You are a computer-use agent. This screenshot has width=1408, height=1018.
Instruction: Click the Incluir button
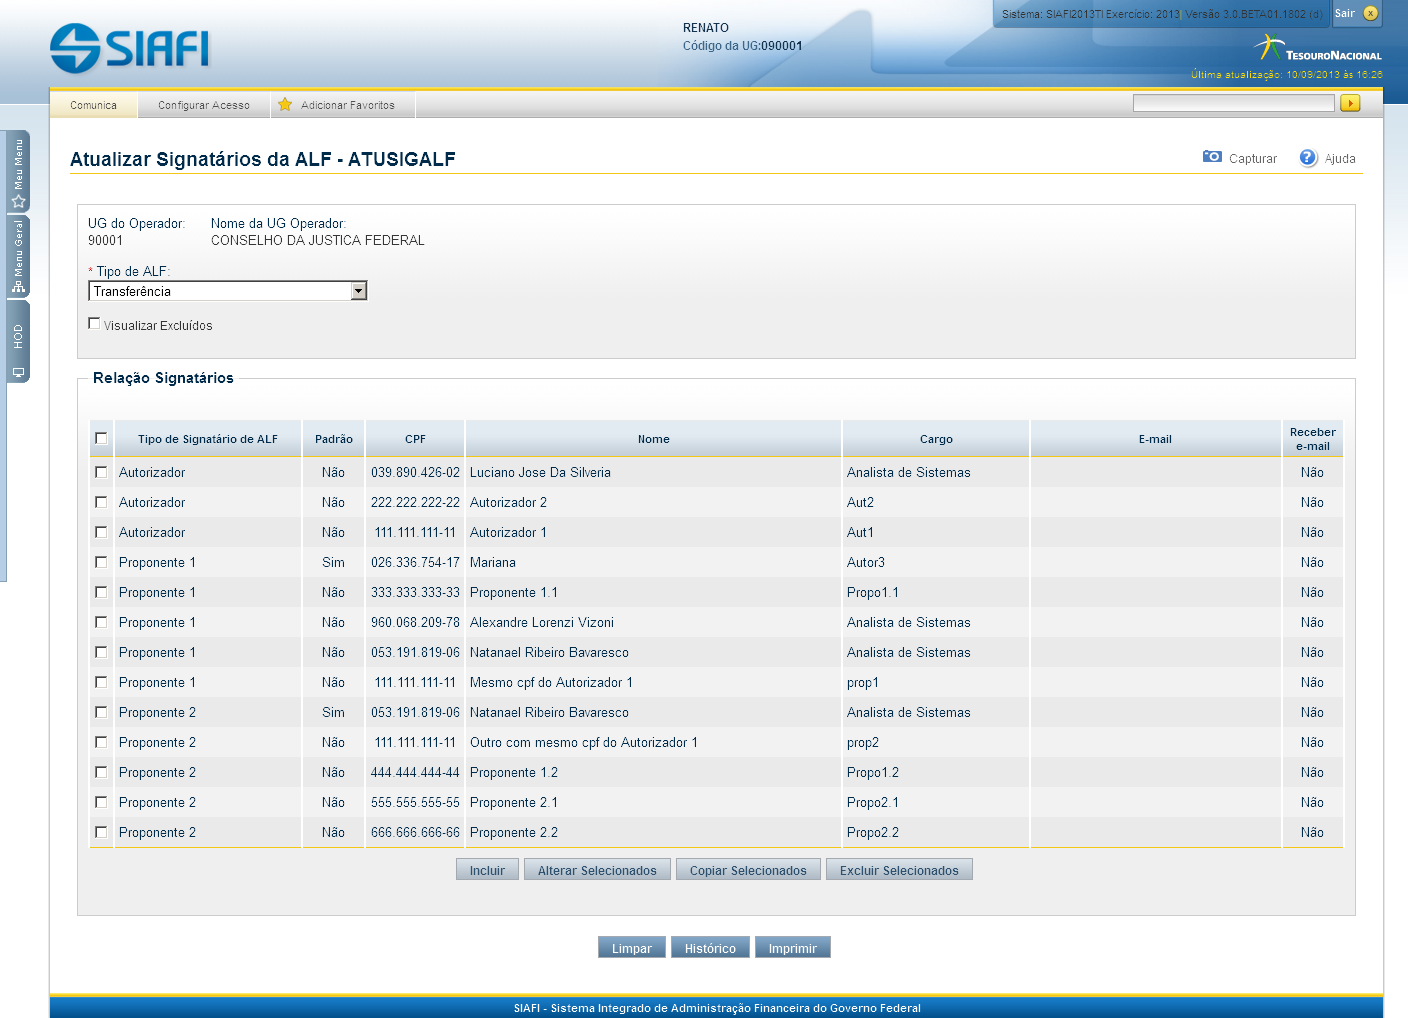[487, 870]
